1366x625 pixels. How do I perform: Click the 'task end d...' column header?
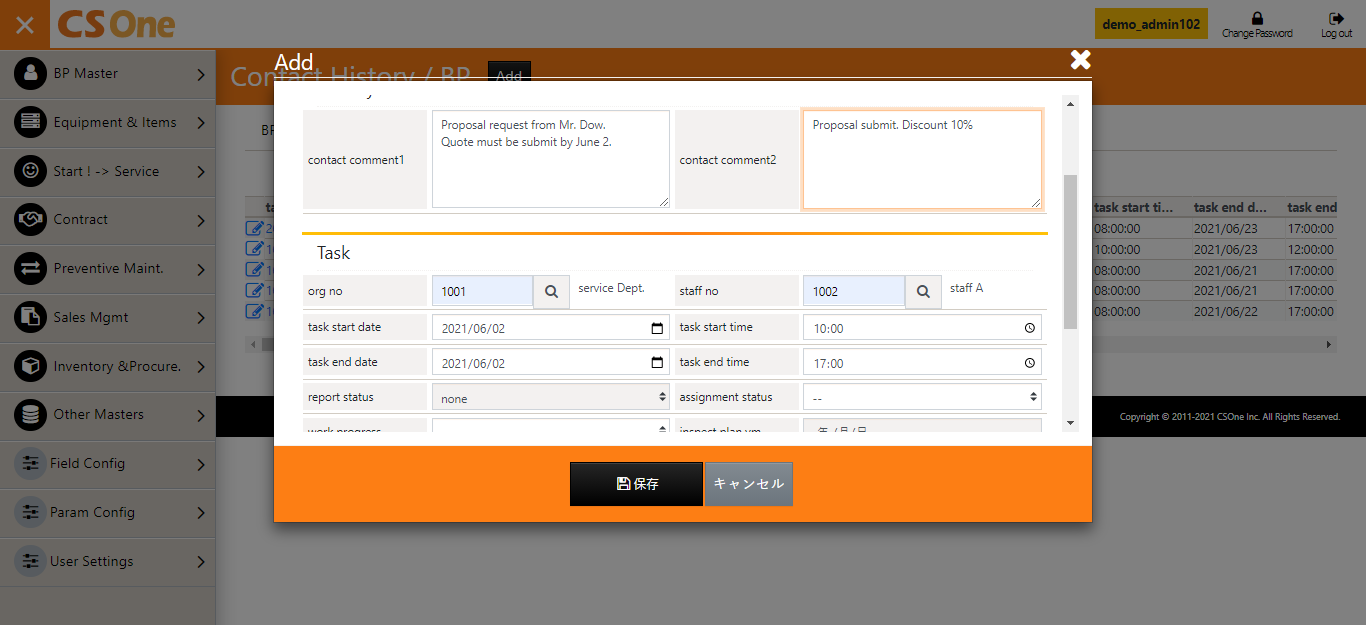tap(1230, 208)
